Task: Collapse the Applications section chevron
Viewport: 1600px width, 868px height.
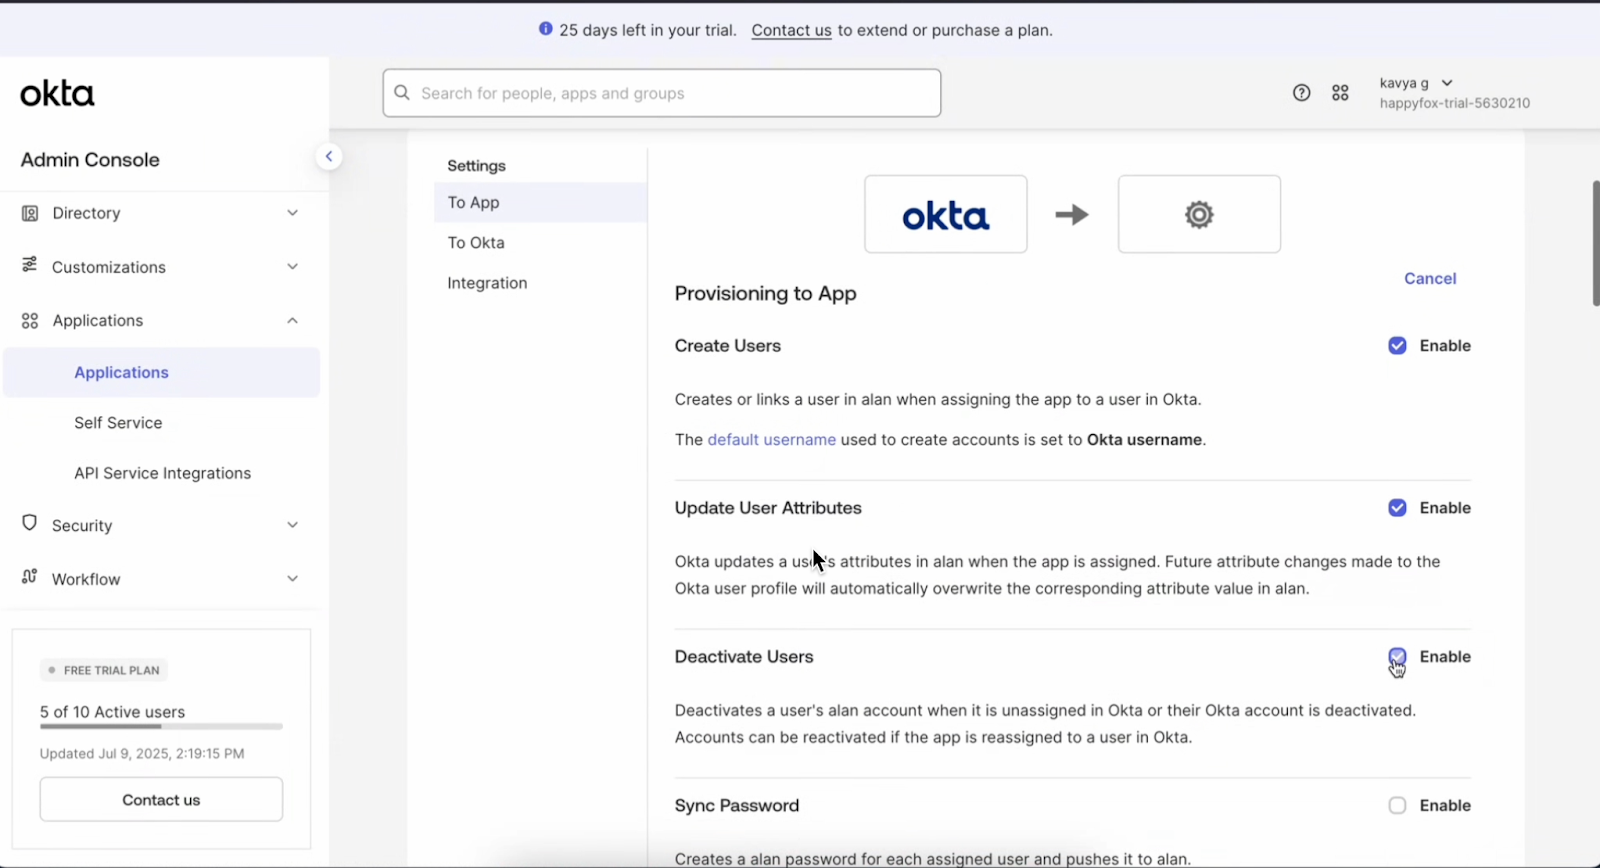Action: click(292, 320)
